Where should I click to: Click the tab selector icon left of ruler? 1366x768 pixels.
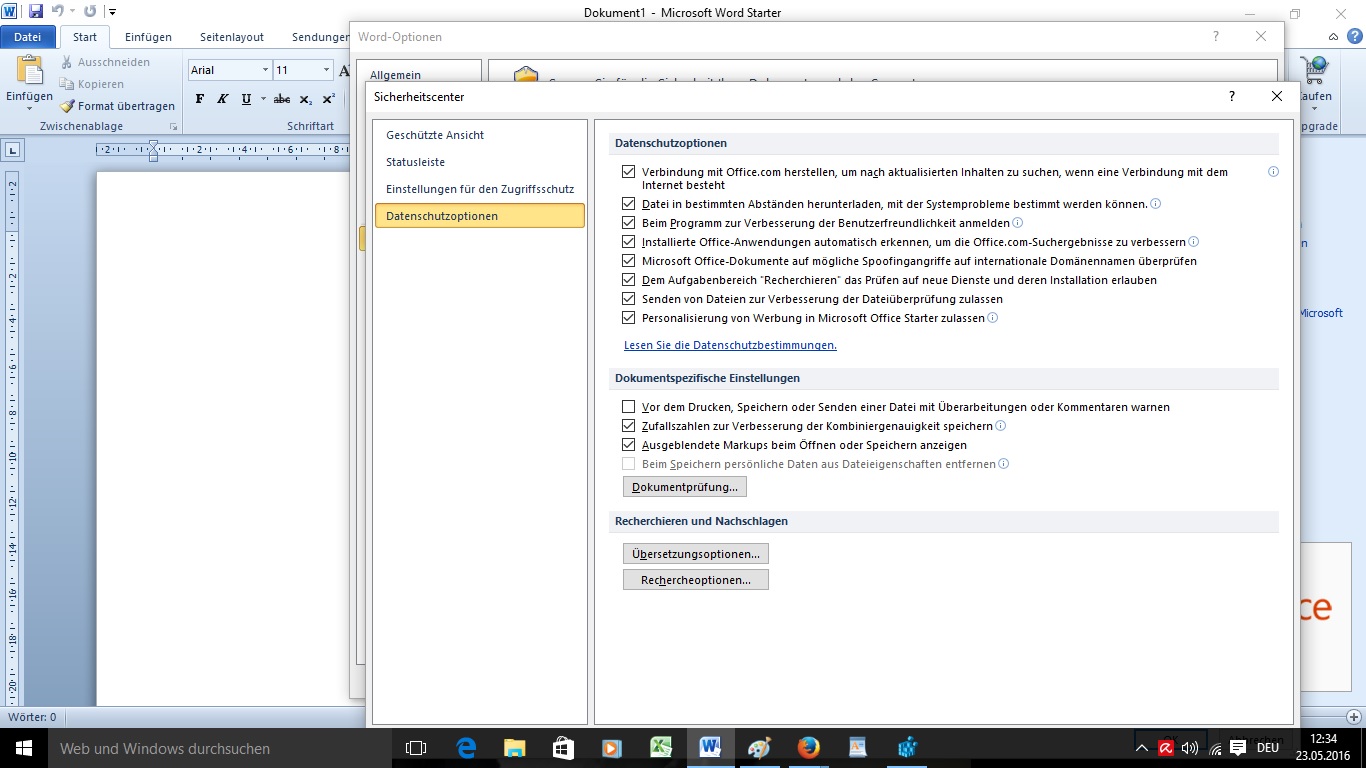[12, 150]
